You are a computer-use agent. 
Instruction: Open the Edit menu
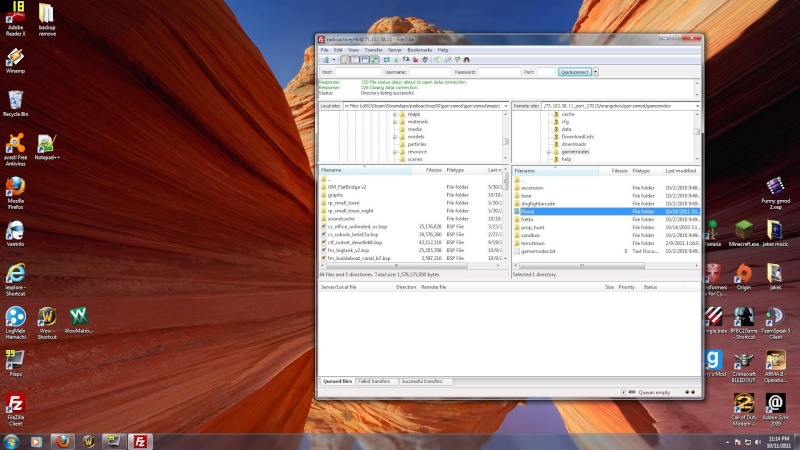coord(338,50)
